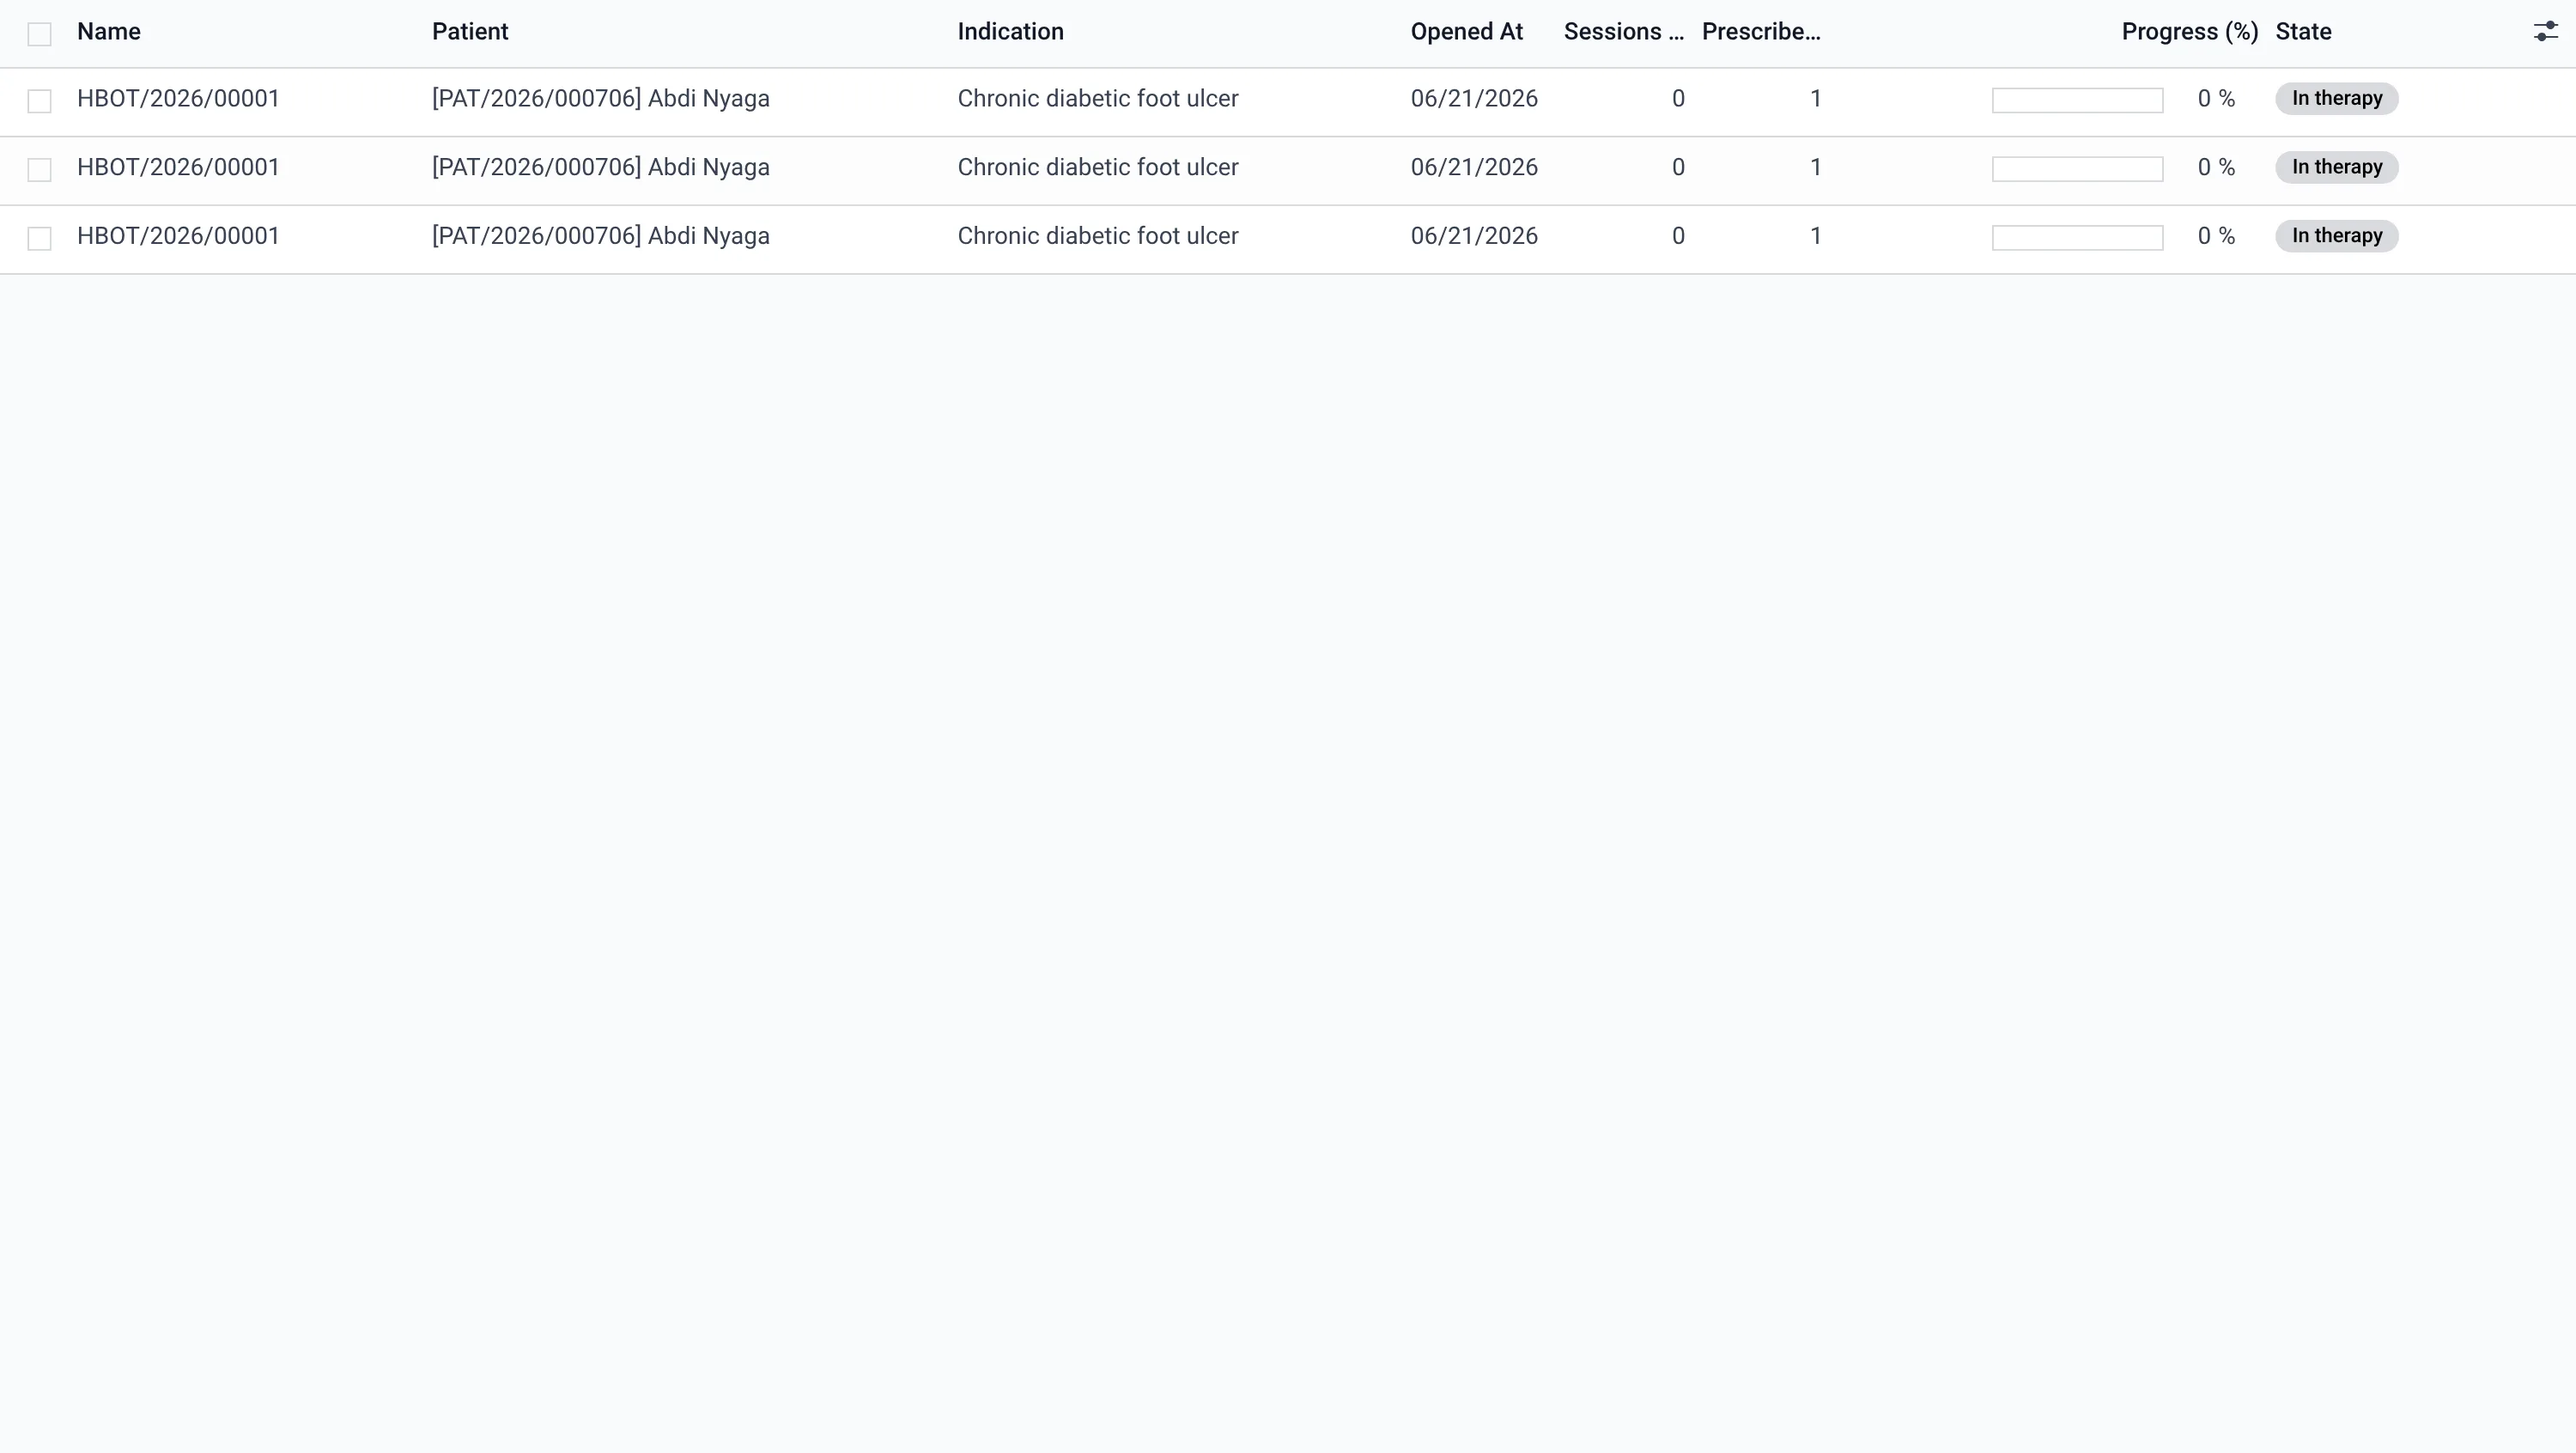Click the second row's progress bar

click(2077, 170)
